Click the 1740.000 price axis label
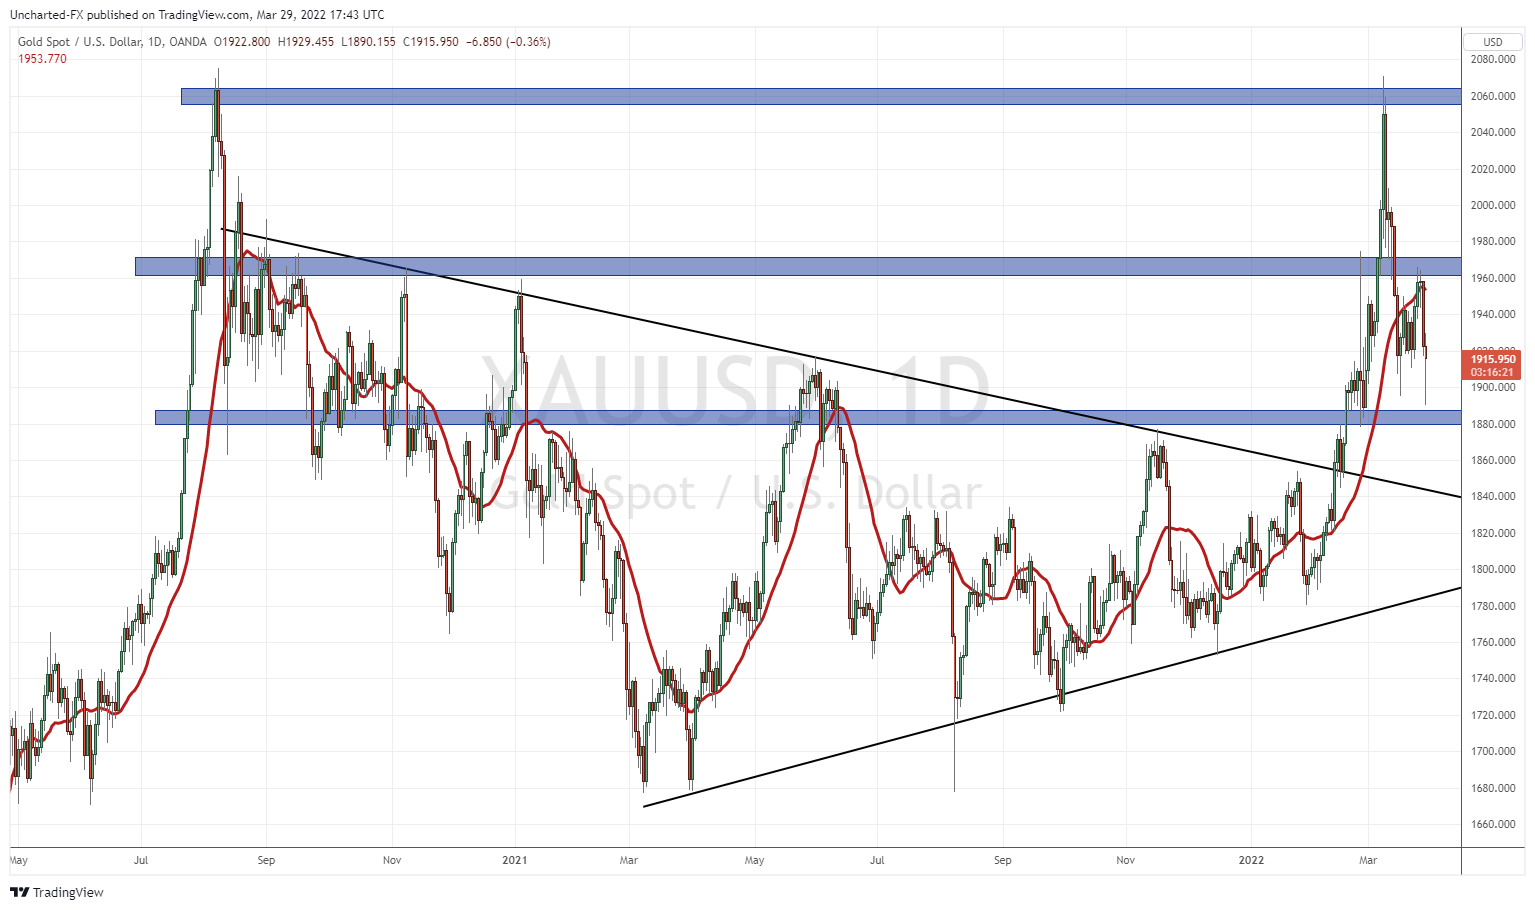 coord(1492,678)
